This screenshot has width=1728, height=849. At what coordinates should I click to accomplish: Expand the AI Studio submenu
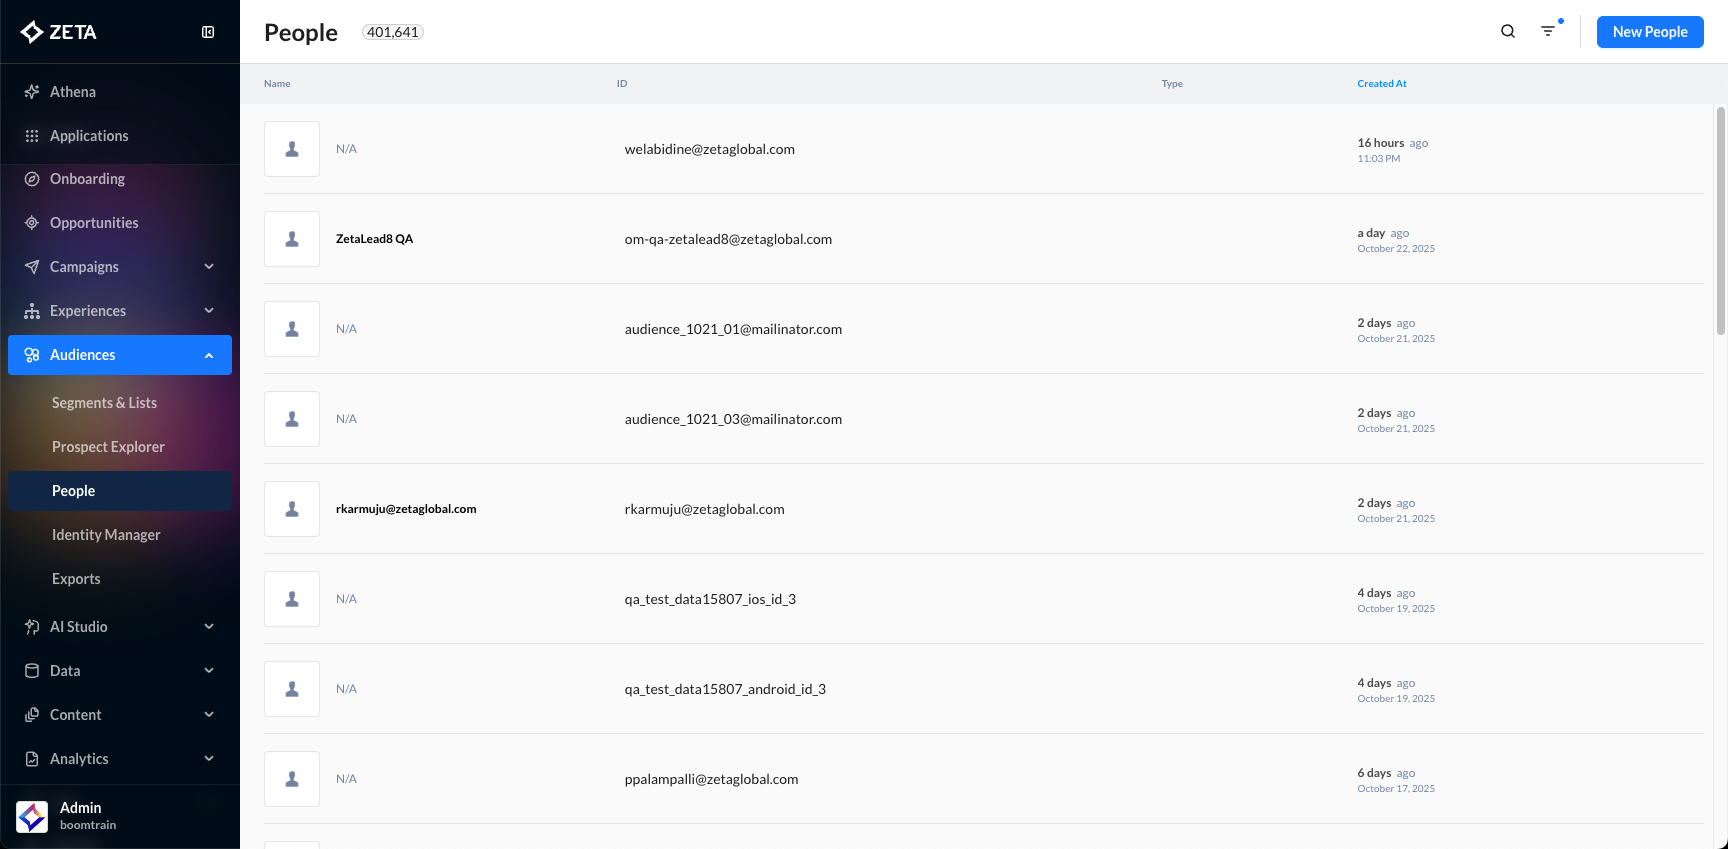209,627
